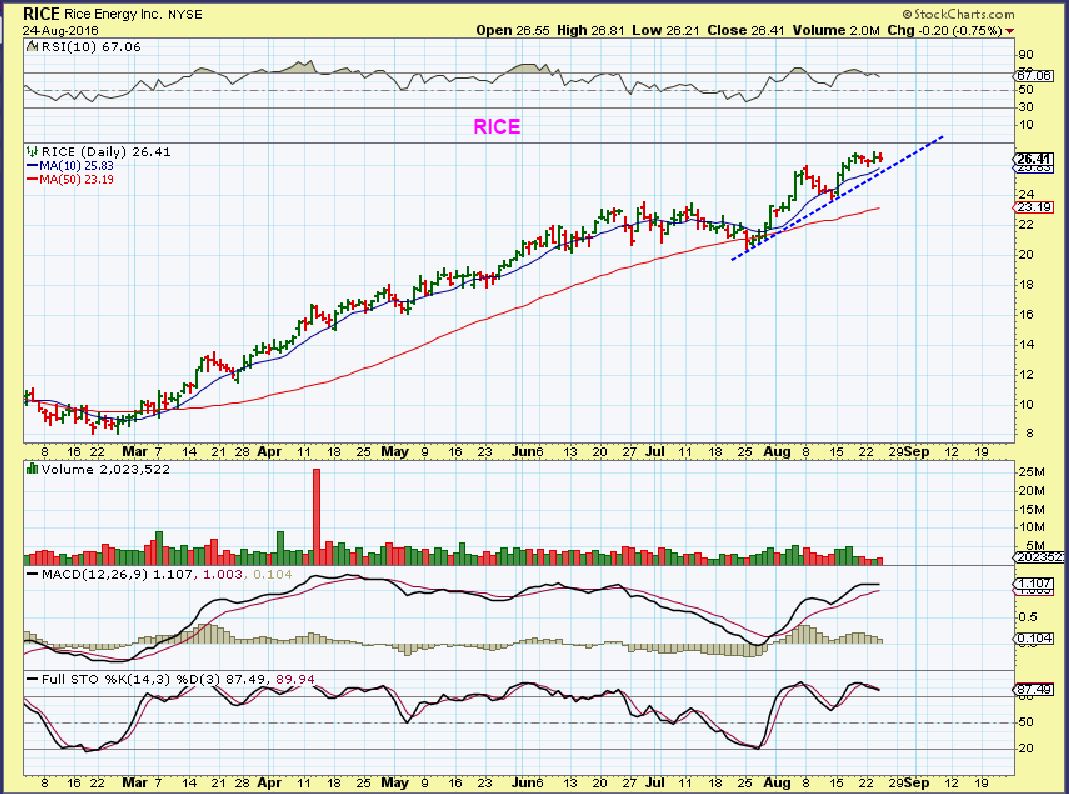
Task: Click the 23.19 MA(50) tag on right axis
Action: pos(1034,207)
